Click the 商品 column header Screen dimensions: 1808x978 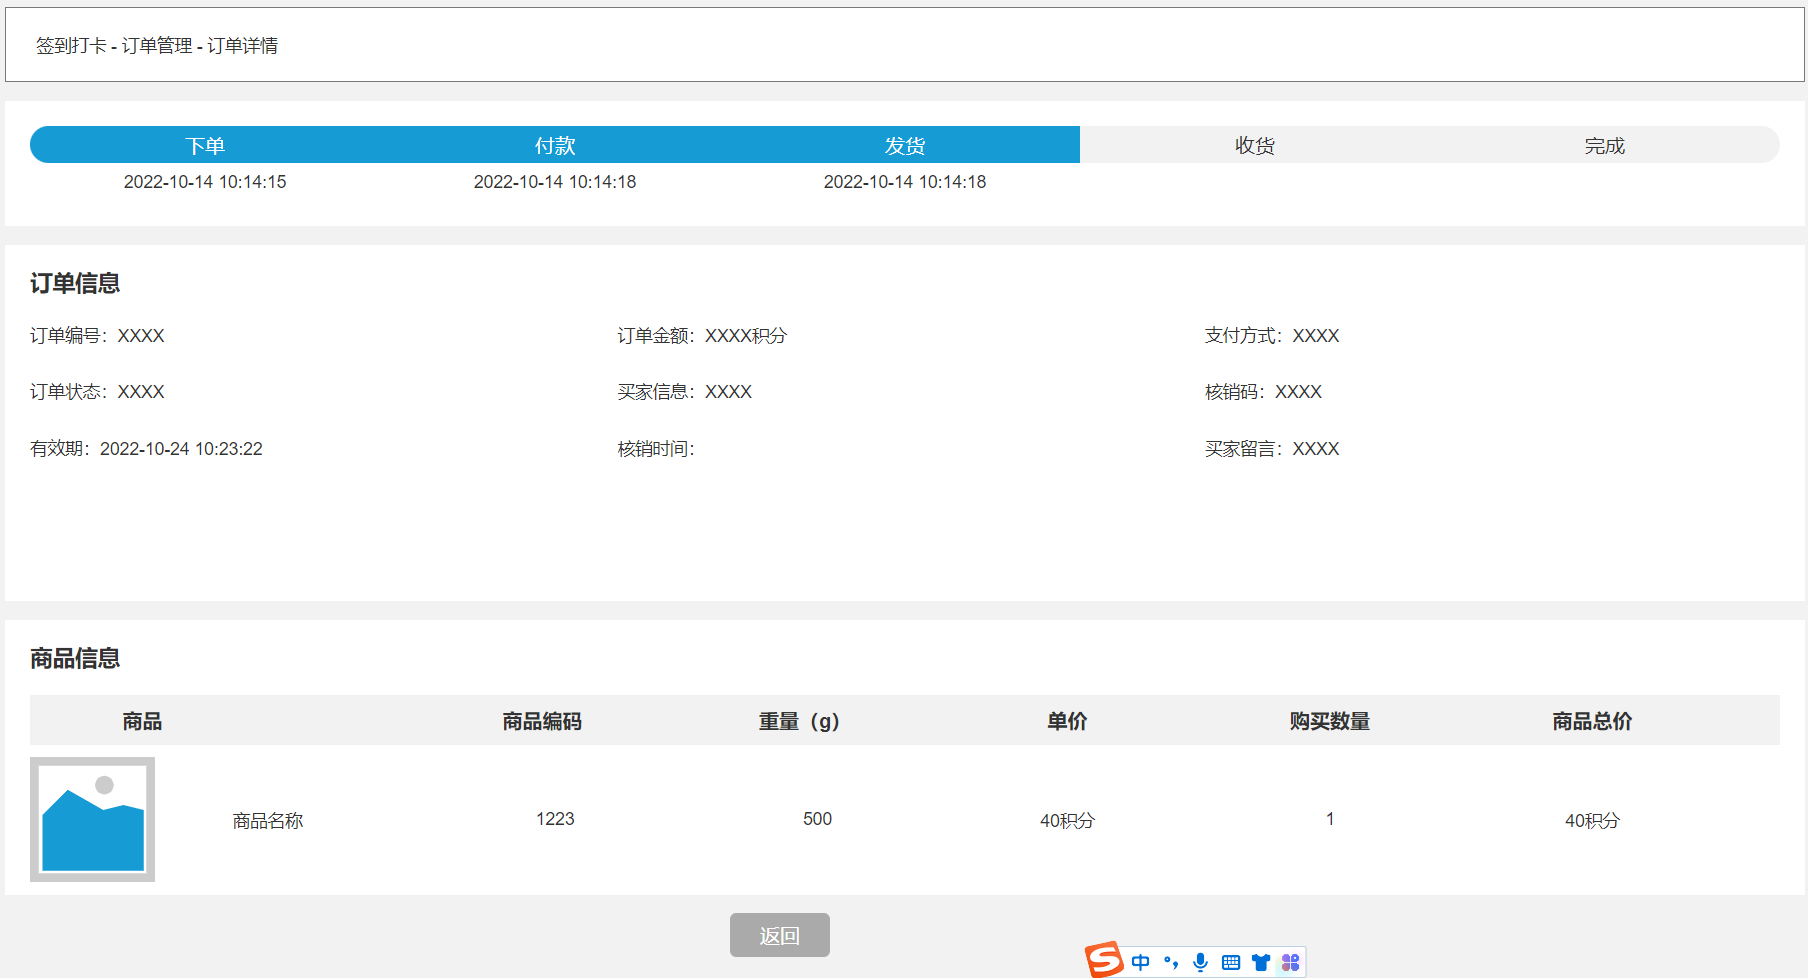142,721
